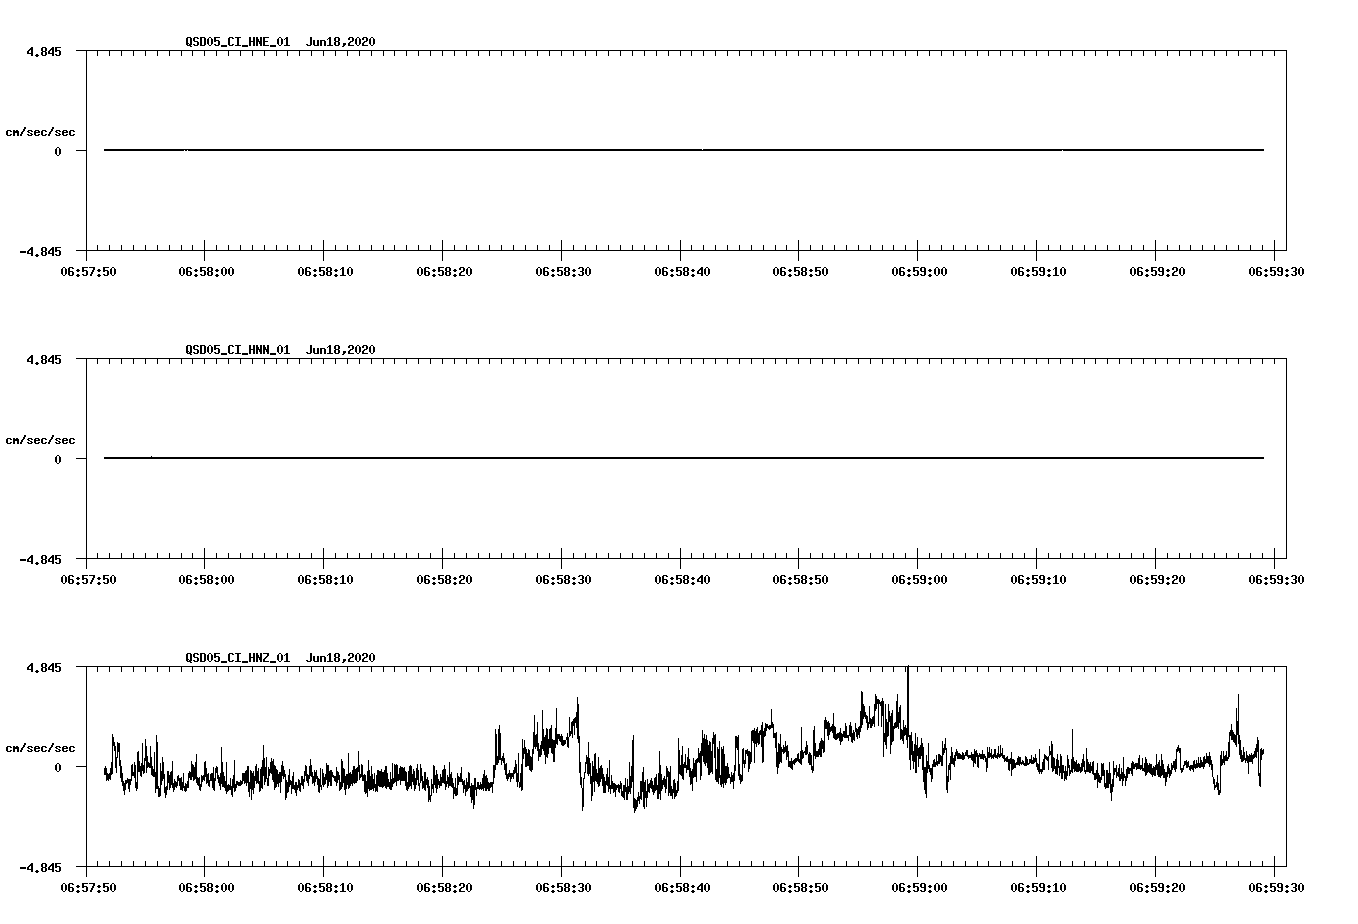Click the Jun18,2020 date on HNZ plot
The width and height of the screenshot is (1358, 924).
(341, 658)
